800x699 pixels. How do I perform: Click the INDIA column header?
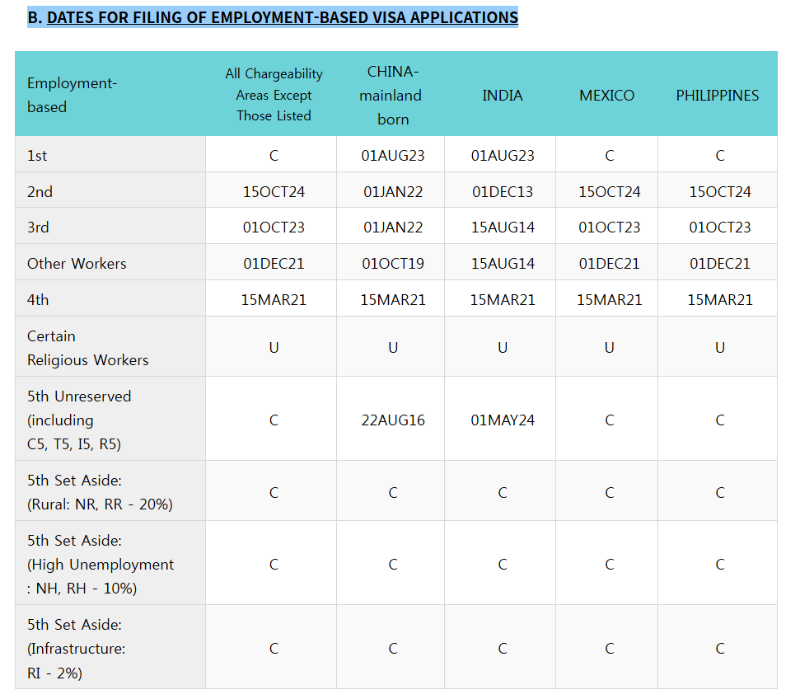503,95
